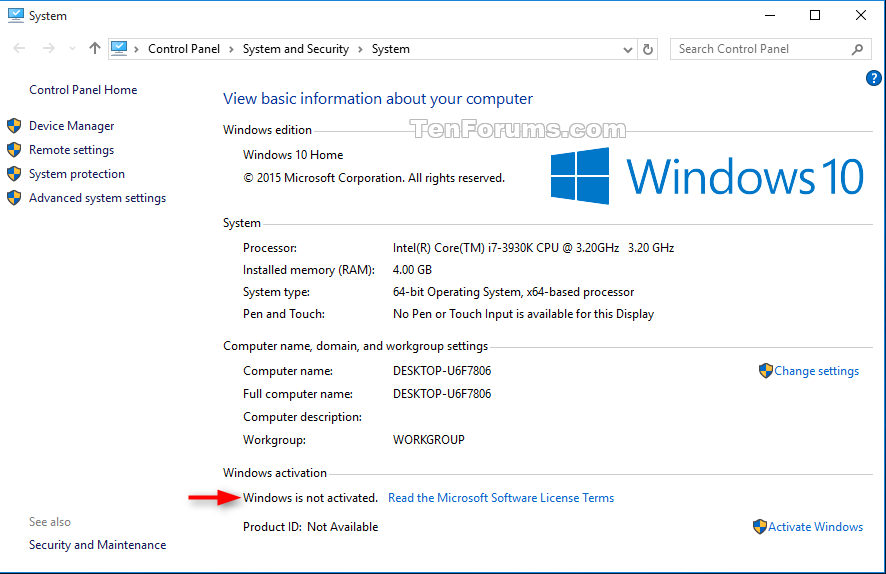Click shield icon beside System protection
The height and width of the screenshot is (574, 886).
click(x=14, y=173)
